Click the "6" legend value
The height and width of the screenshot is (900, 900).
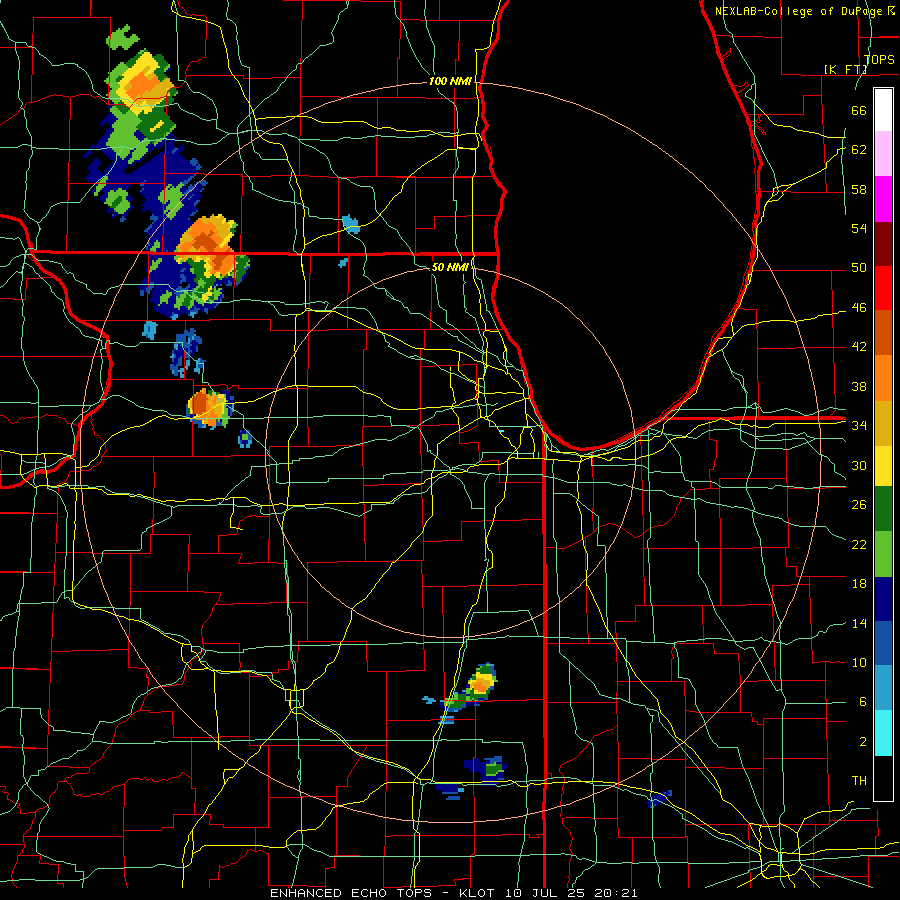pyautogui.click(x=863, y=702)
